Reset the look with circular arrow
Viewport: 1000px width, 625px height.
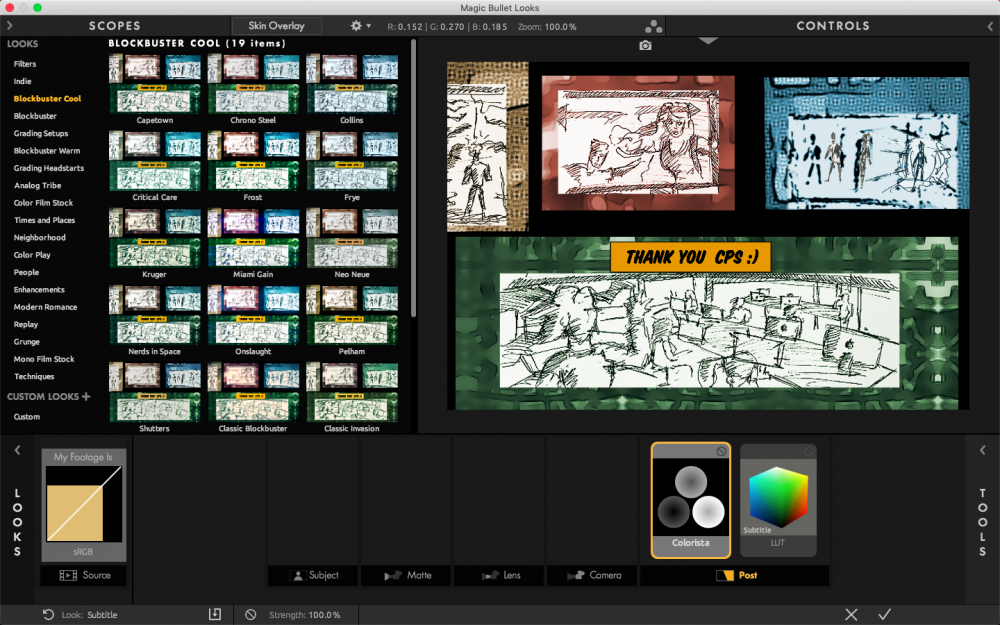click(x=48, y=615)
